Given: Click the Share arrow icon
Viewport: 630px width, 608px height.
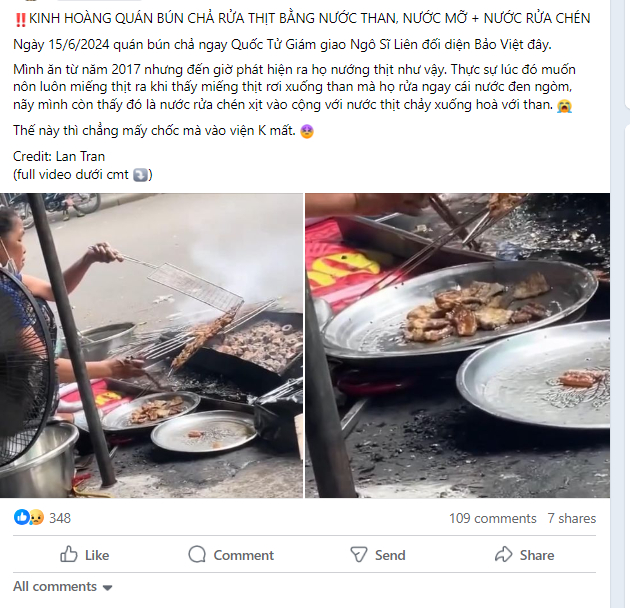Looking at the screenshot, I should click(x=503, y=555).
